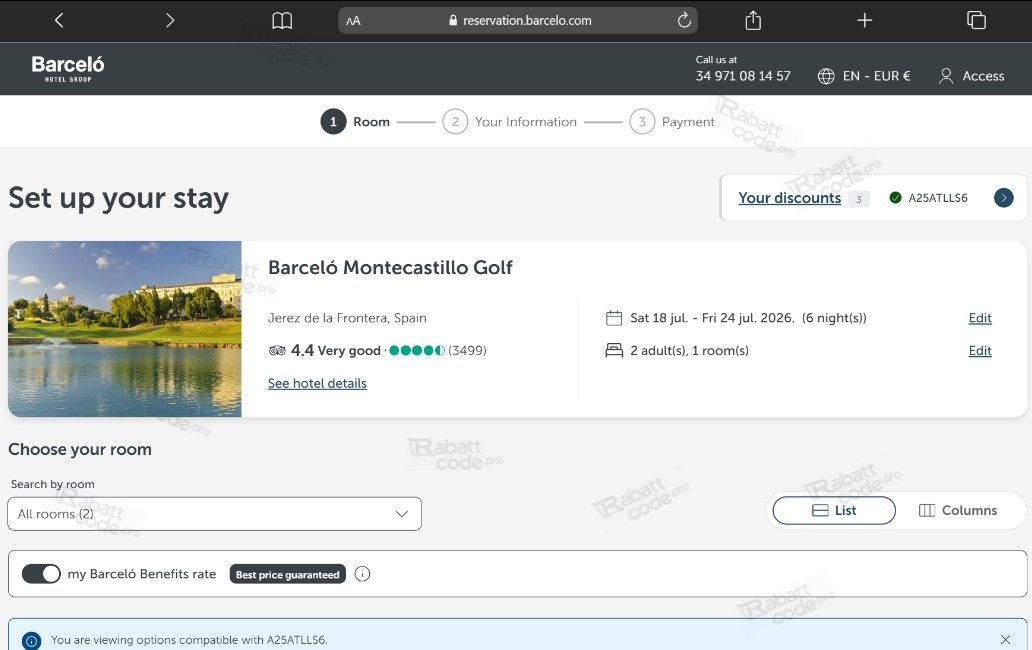
Task: Select step 3 Payment
Action: pos(671,122)
